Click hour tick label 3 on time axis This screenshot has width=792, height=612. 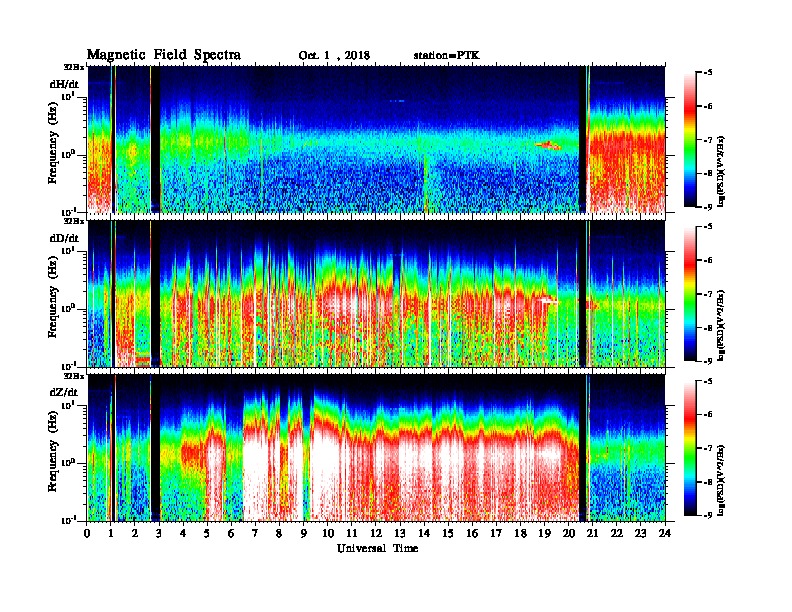159,534
